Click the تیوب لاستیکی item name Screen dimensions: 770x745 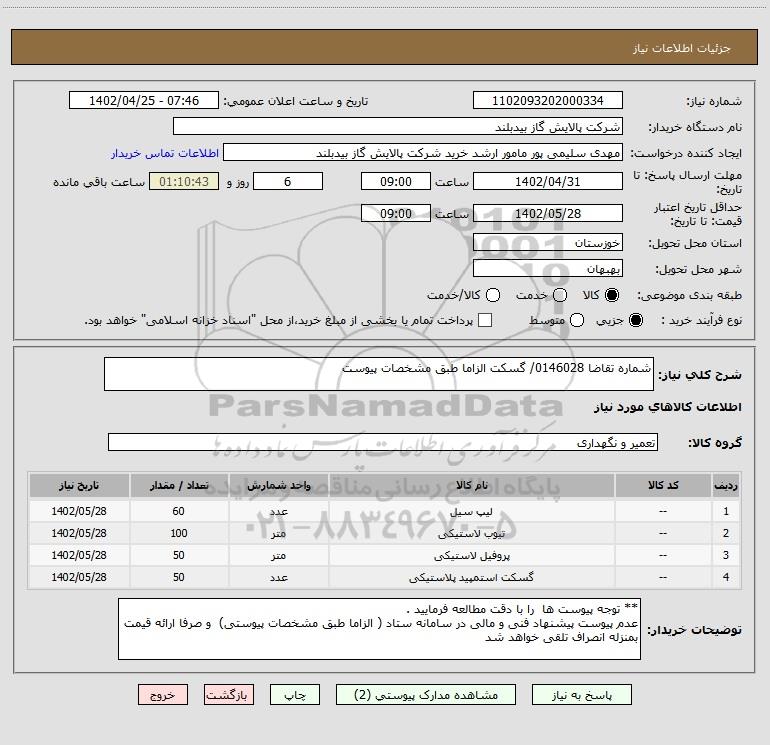pos(471,533)
